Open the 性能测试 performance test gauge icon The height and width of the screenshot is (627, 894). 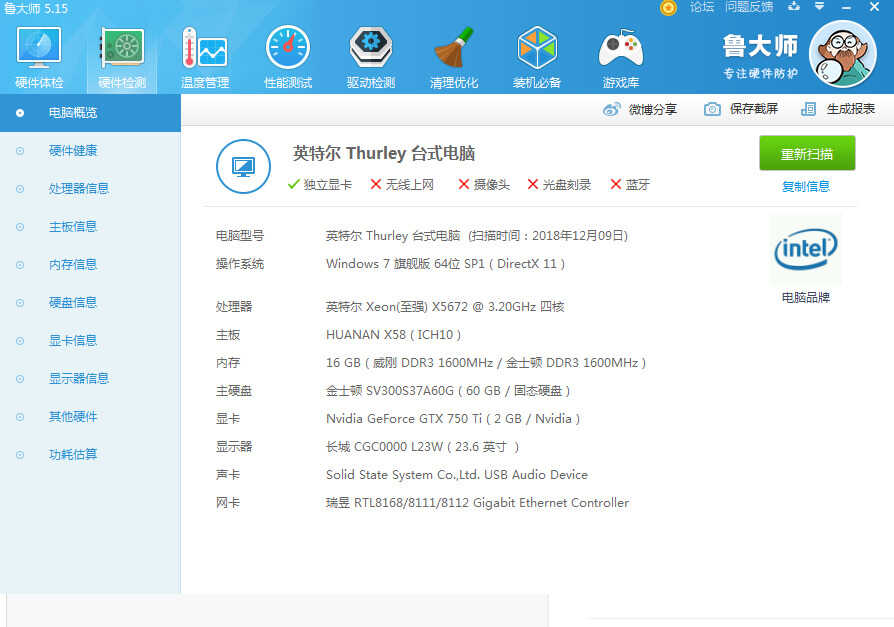coord(287,57)
